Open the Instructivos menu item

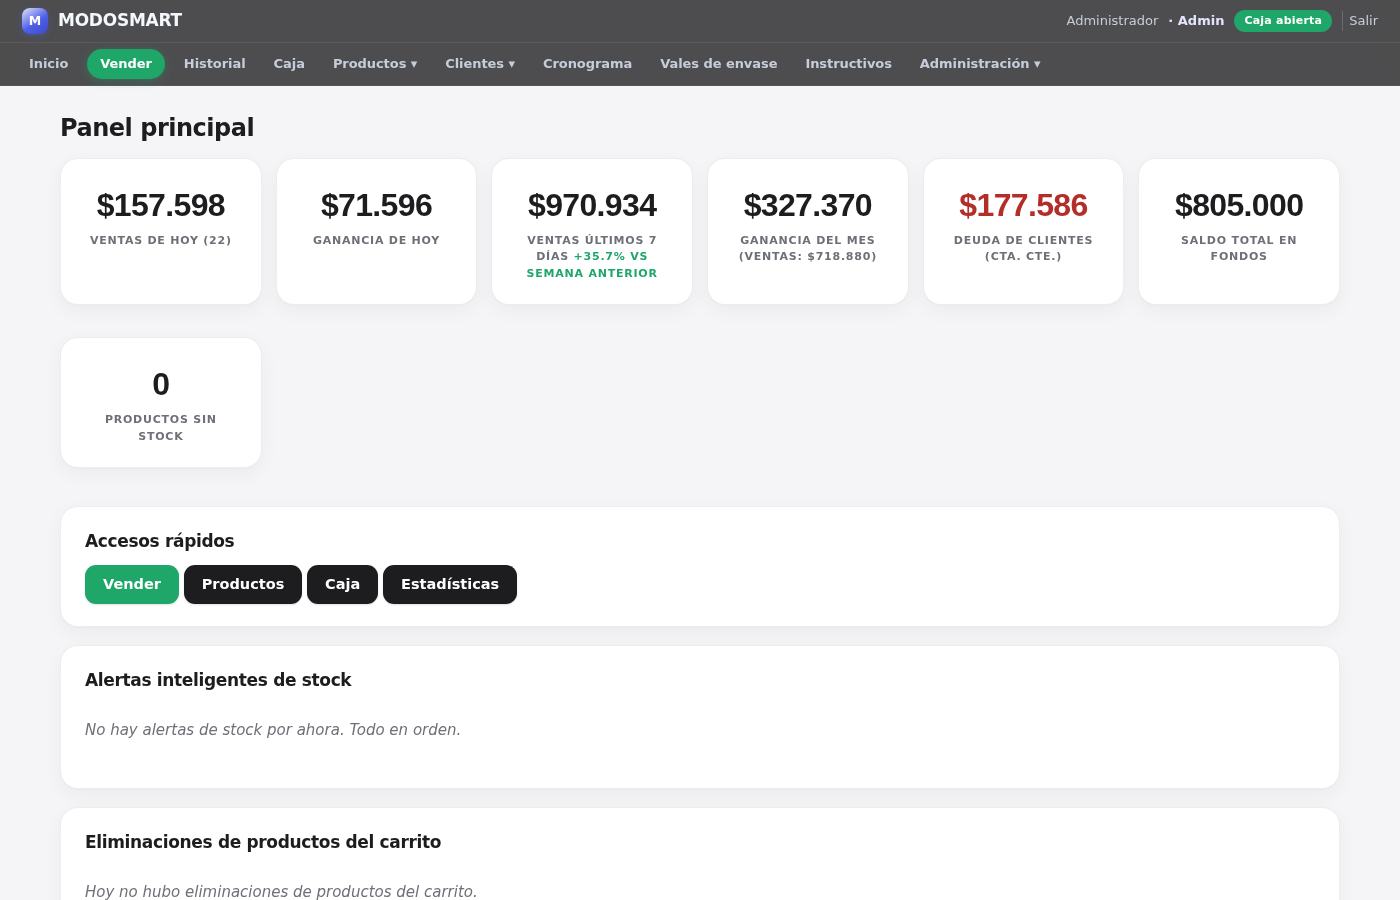pyautogui.click(x=849, y=64)
